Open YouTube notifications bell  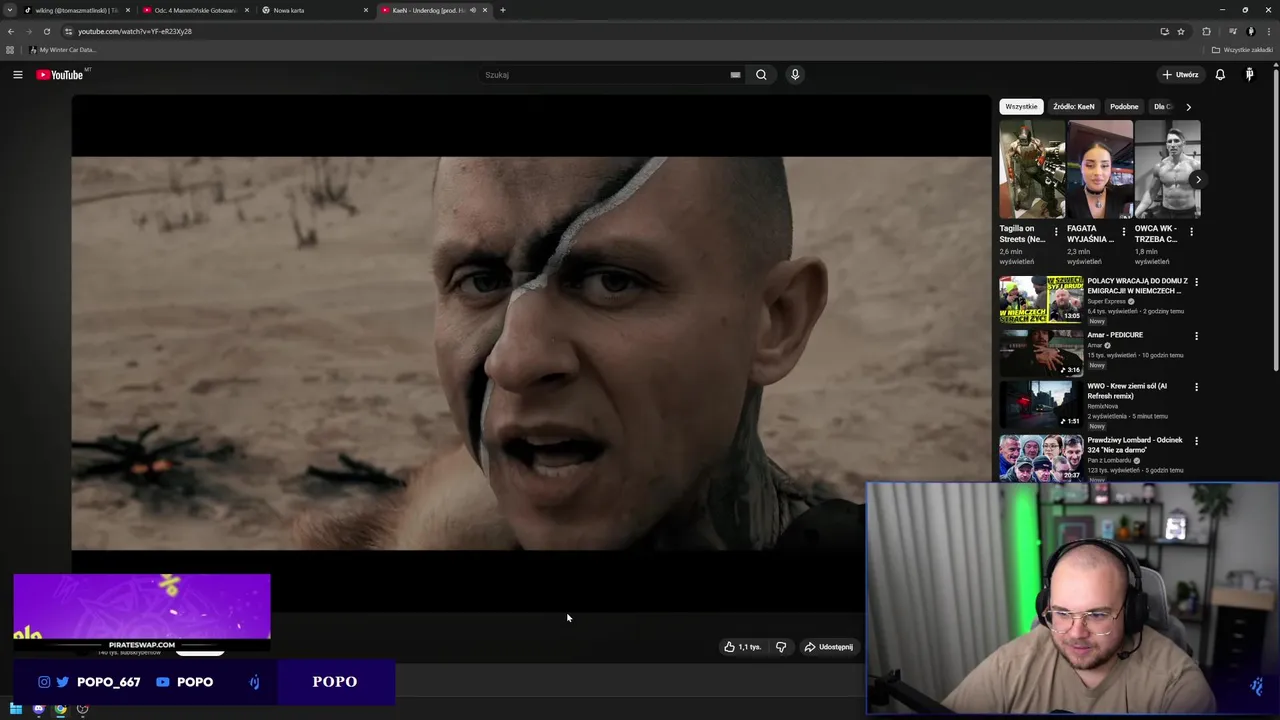click(x=1220, y=75)
